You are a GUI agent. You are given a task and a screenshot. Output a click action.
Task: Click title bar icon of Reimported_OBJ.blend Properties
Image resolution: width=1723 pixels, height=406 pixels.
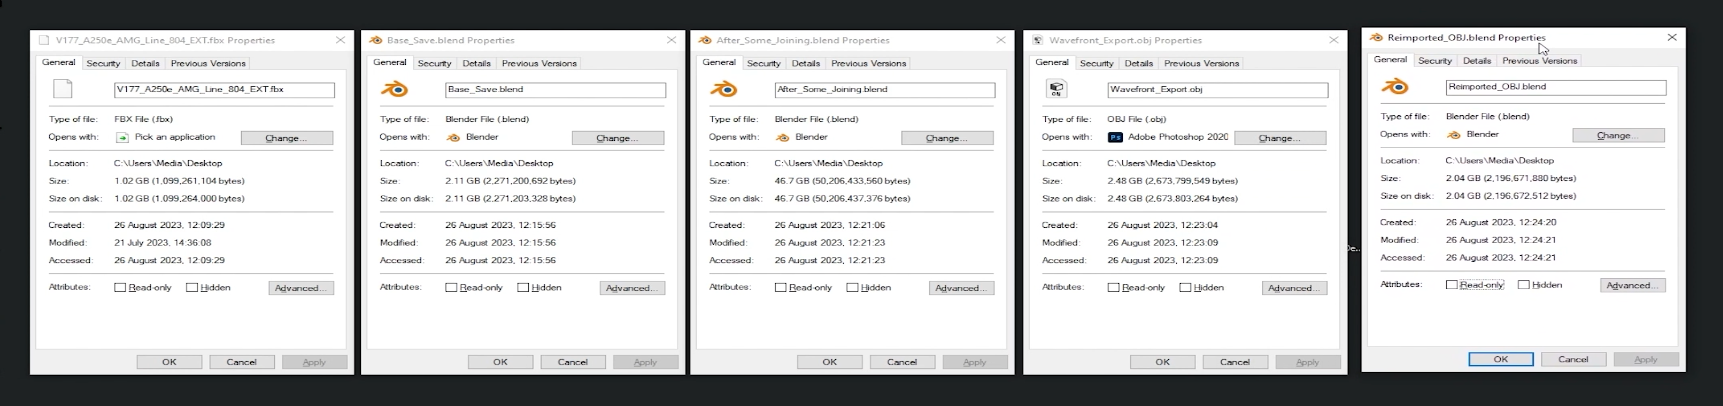[x=1376, y=37]
